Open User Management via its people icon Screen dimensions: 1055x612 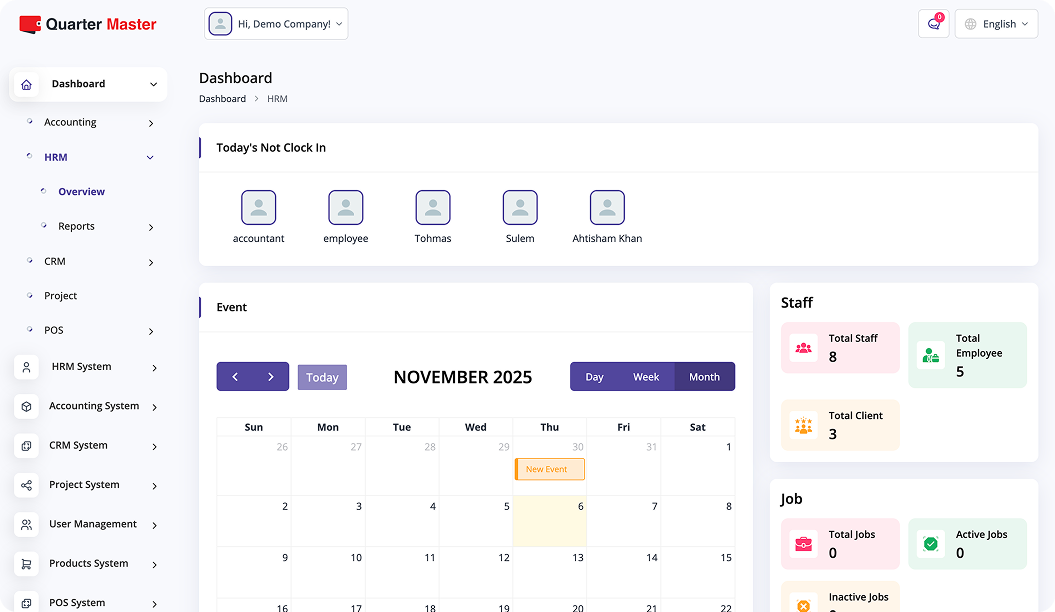click(26, 524)
